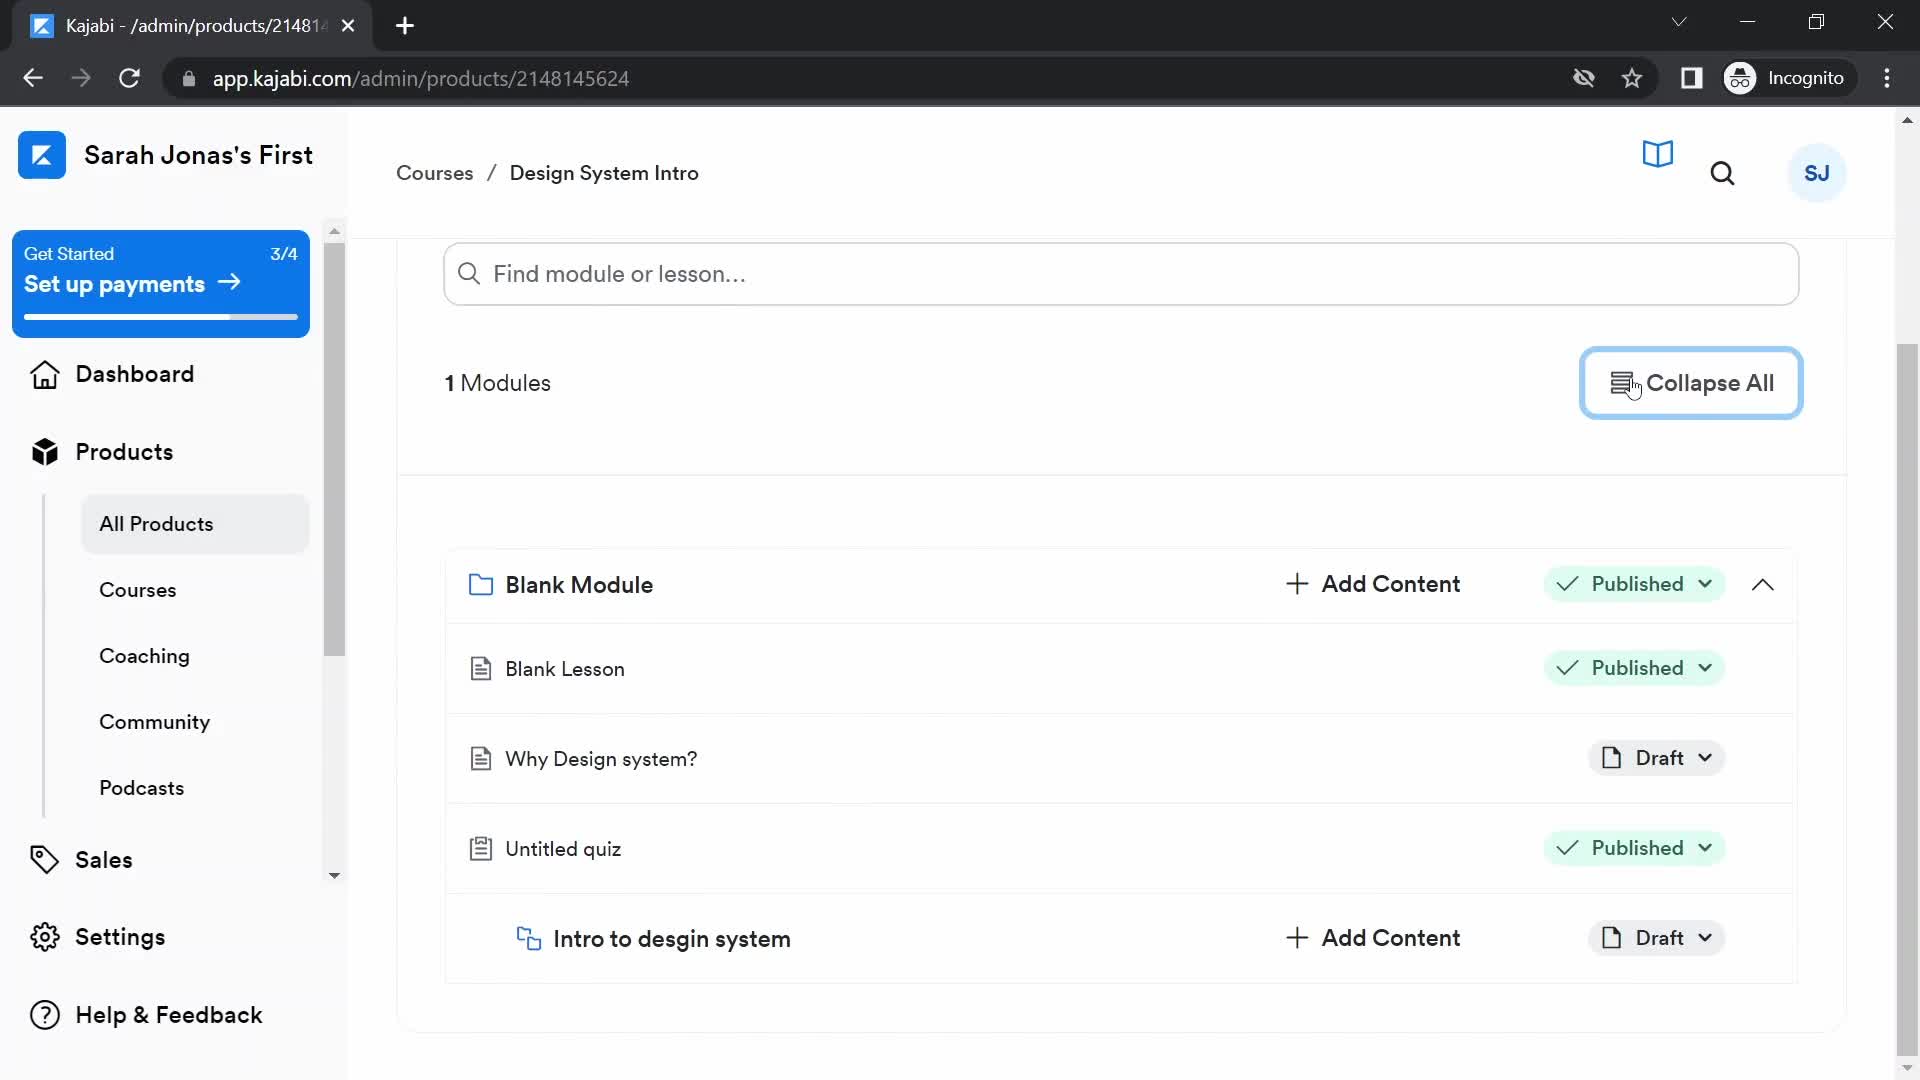
Task: Click sidebar scroll down arrow
Action: coord(334,875)
